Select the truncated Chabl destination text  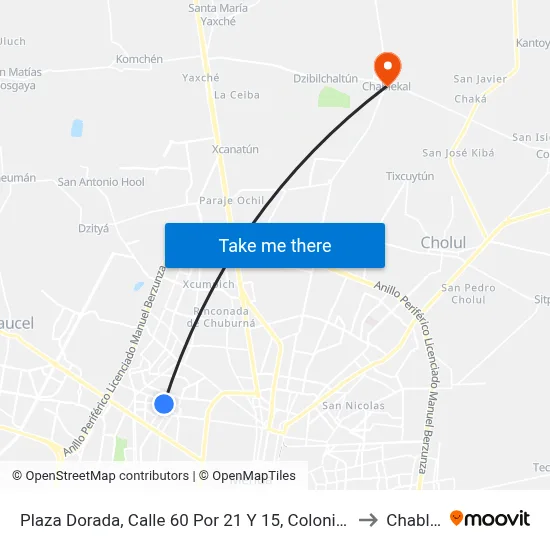point(413,520)
